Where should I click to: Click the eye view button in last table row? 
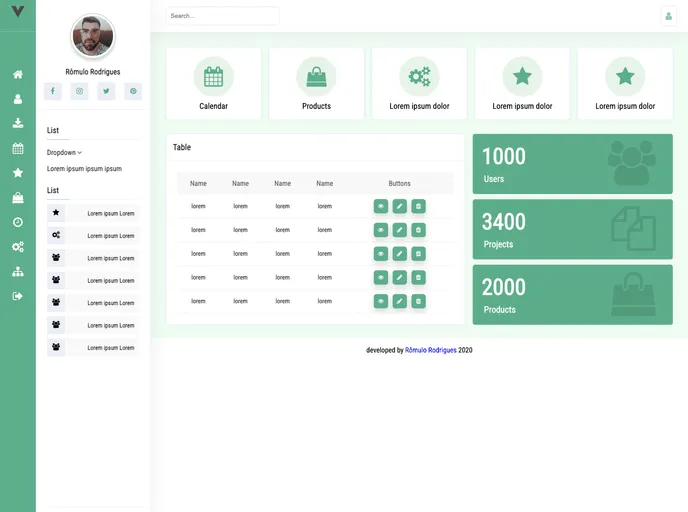[381, 301]
